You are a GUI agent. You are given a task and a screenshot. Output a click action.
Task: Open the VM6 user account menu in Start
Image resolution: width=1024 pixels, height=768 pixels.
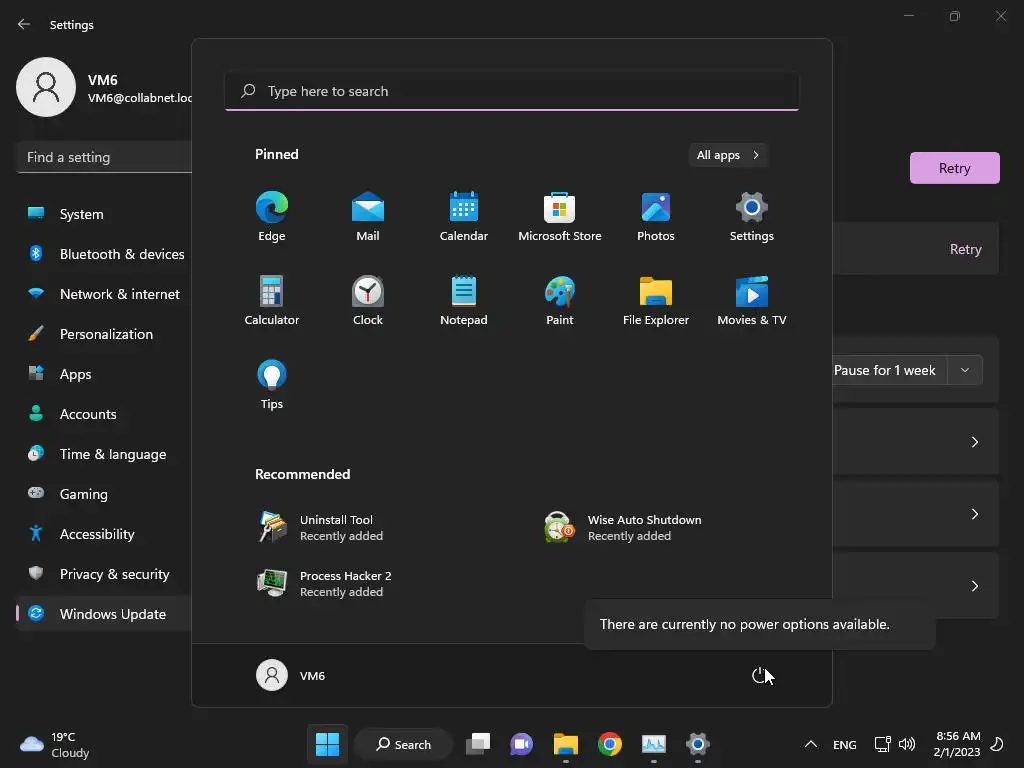tap(291, 675)
